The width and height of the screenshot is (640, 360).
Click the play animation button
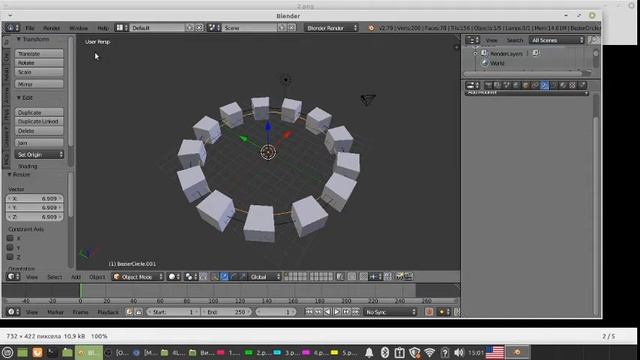337,312
